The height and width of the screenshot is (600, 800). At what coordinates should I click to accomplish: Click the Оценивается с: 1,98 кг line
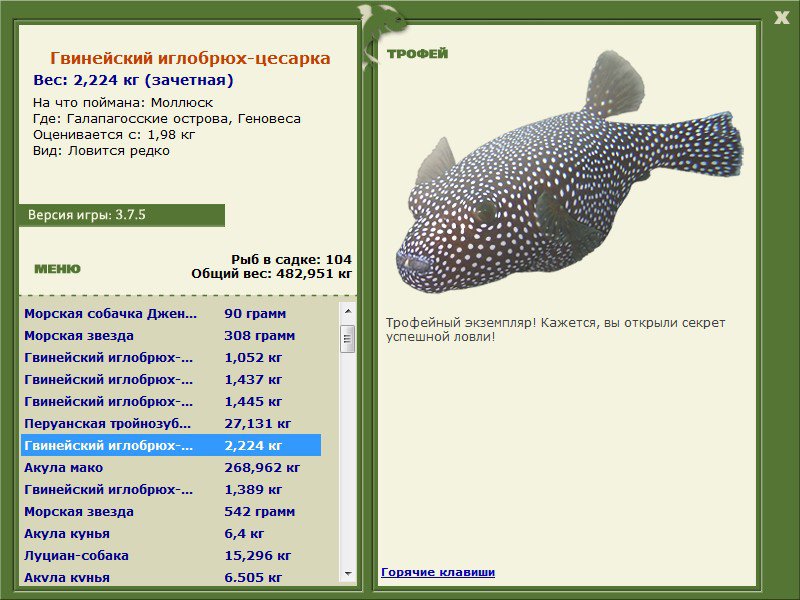point(114,135)
